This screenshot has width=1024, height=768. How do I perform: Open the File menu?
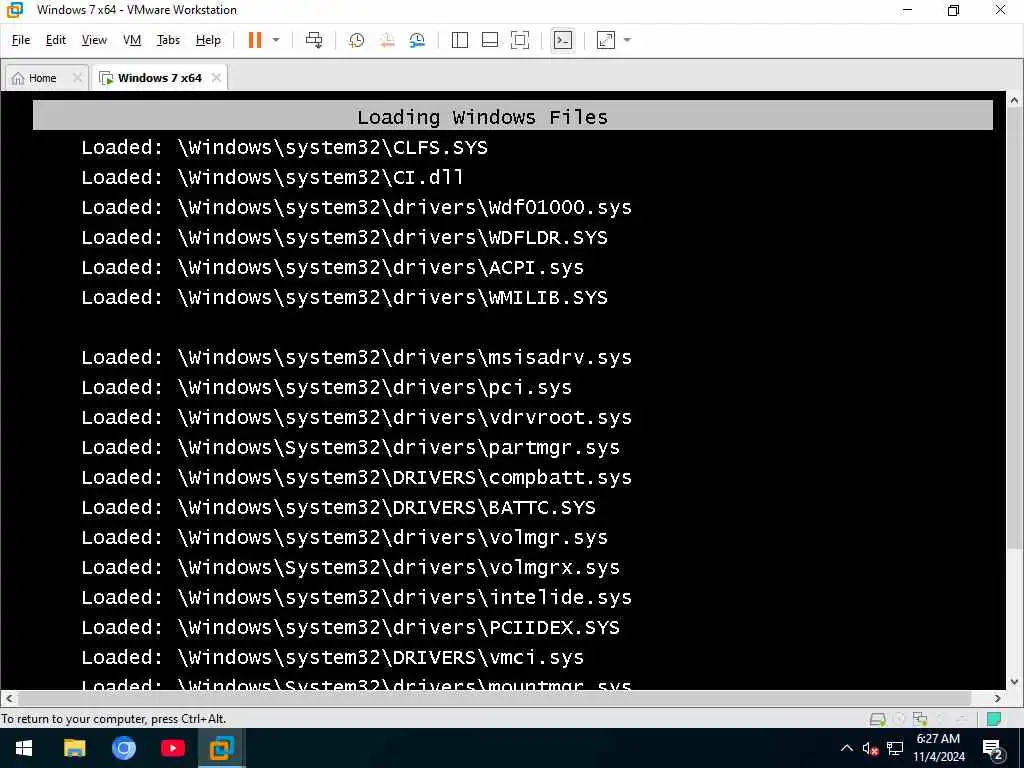click(21, 40)
